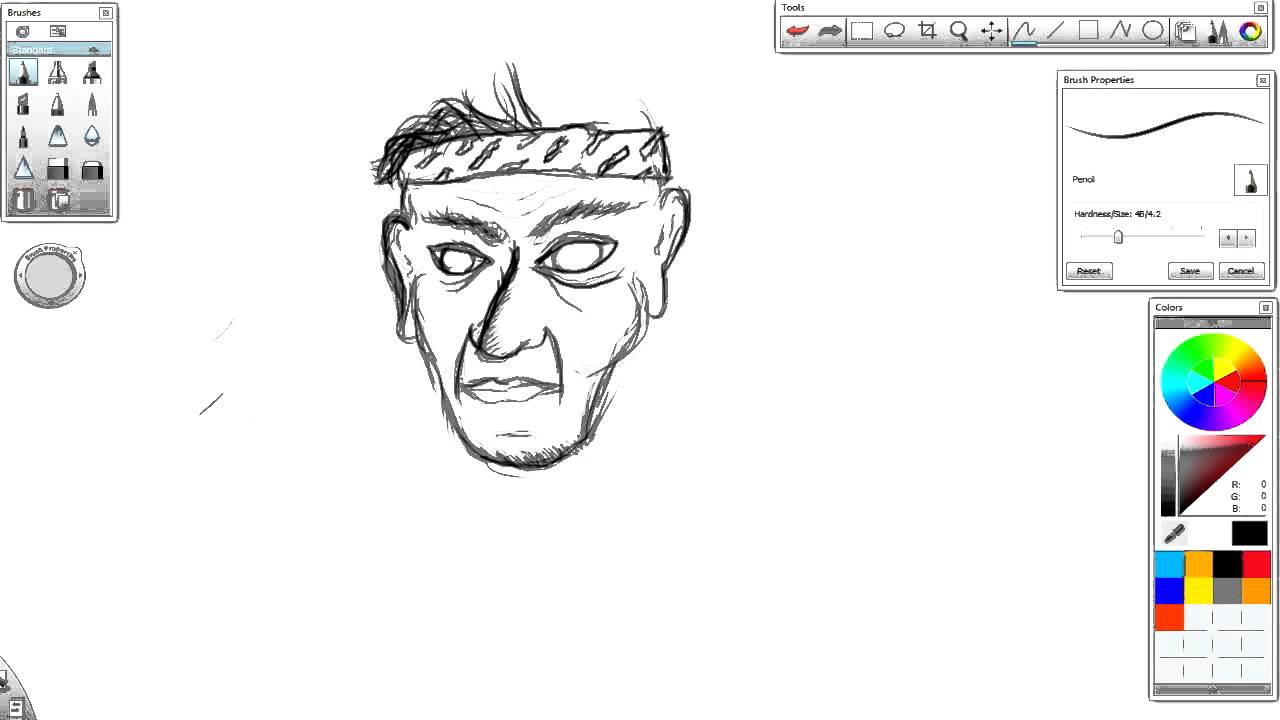Click the Hardness/Size slider handle

click(x=1118, y=237)
